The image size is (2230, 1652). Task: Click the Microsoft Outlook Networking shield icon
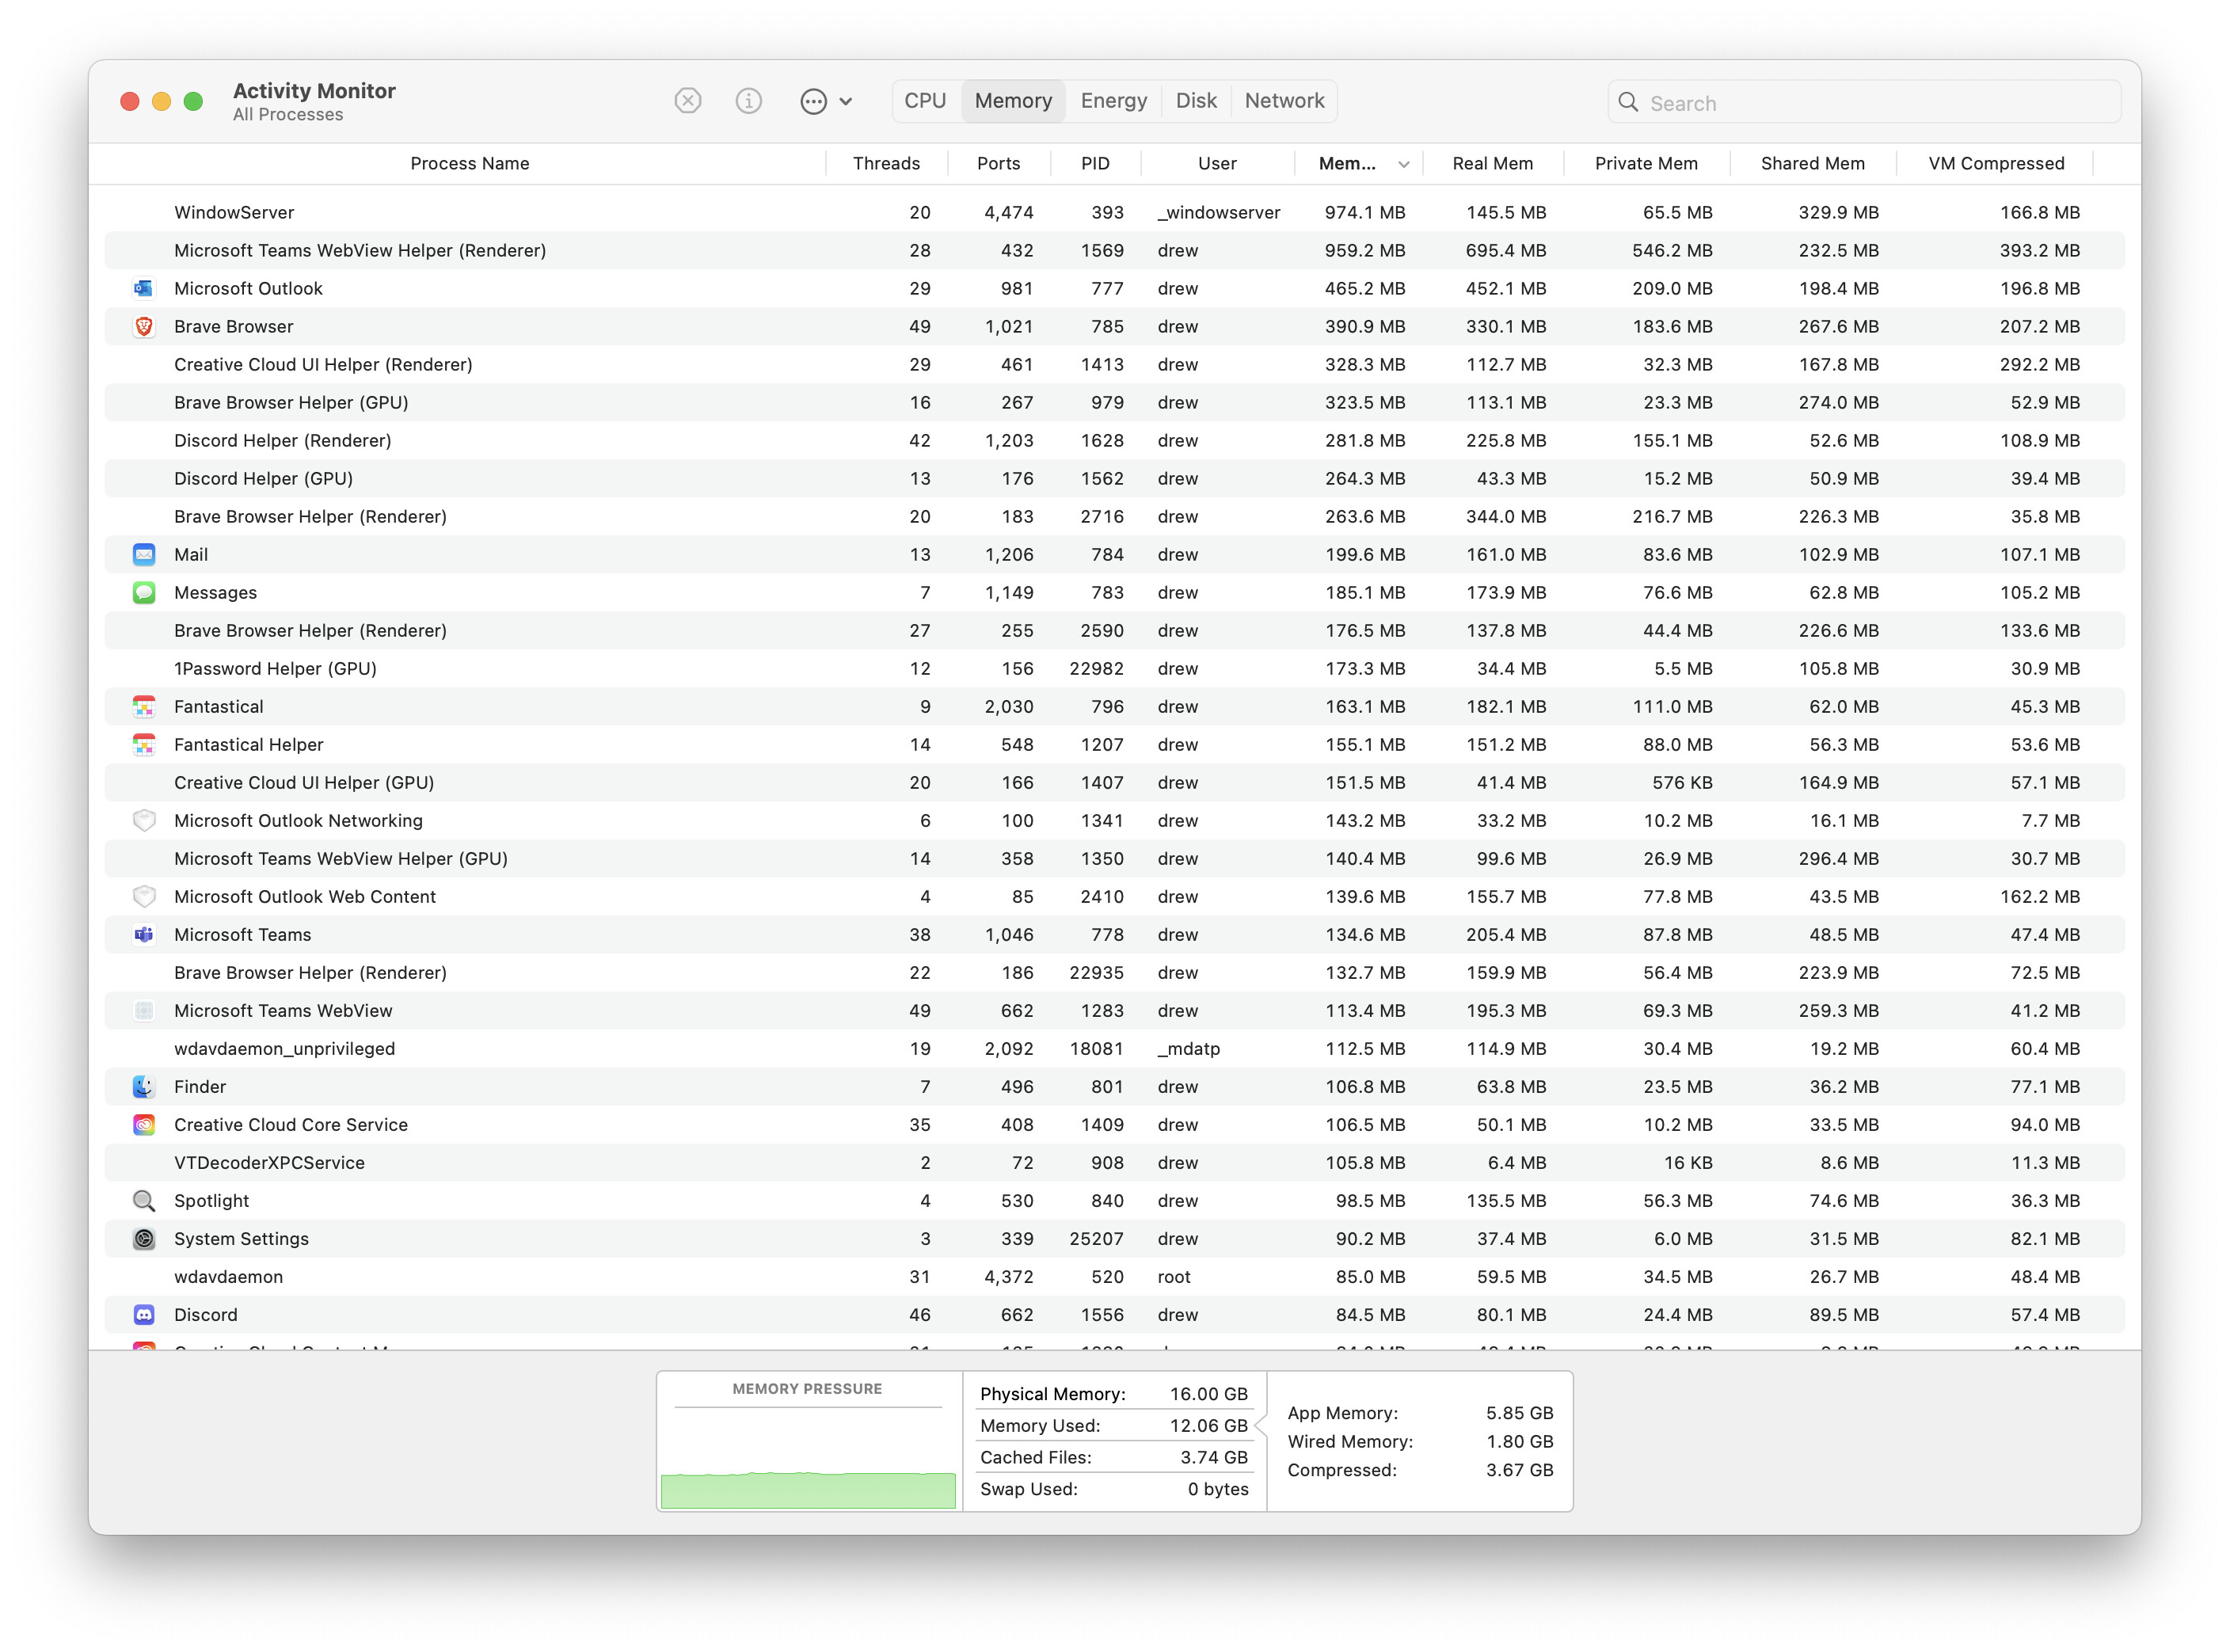(144, 820)
